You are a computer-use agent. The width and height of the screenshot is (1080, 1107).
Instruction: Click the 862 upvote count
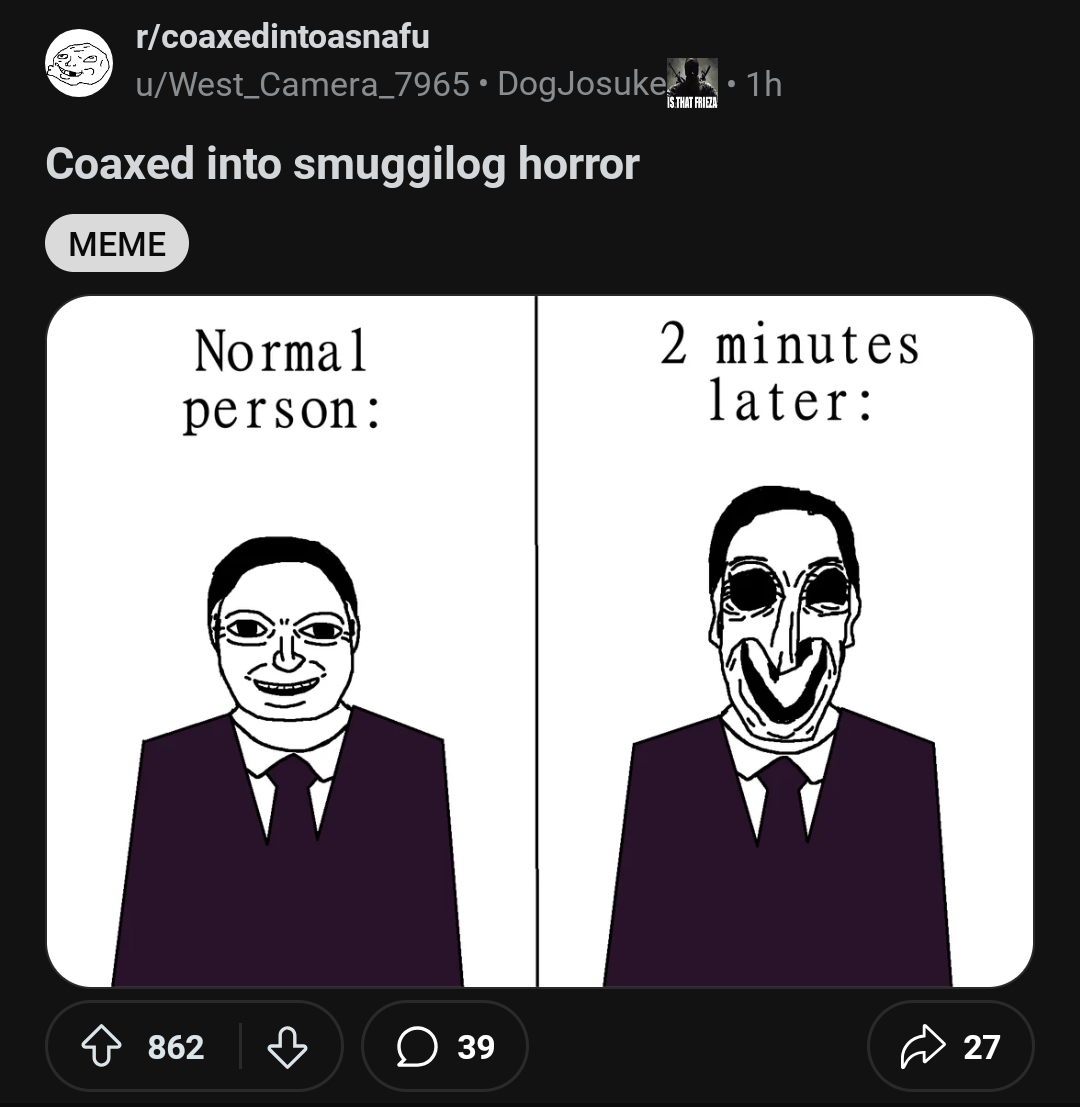click(x=176, y=1046)
